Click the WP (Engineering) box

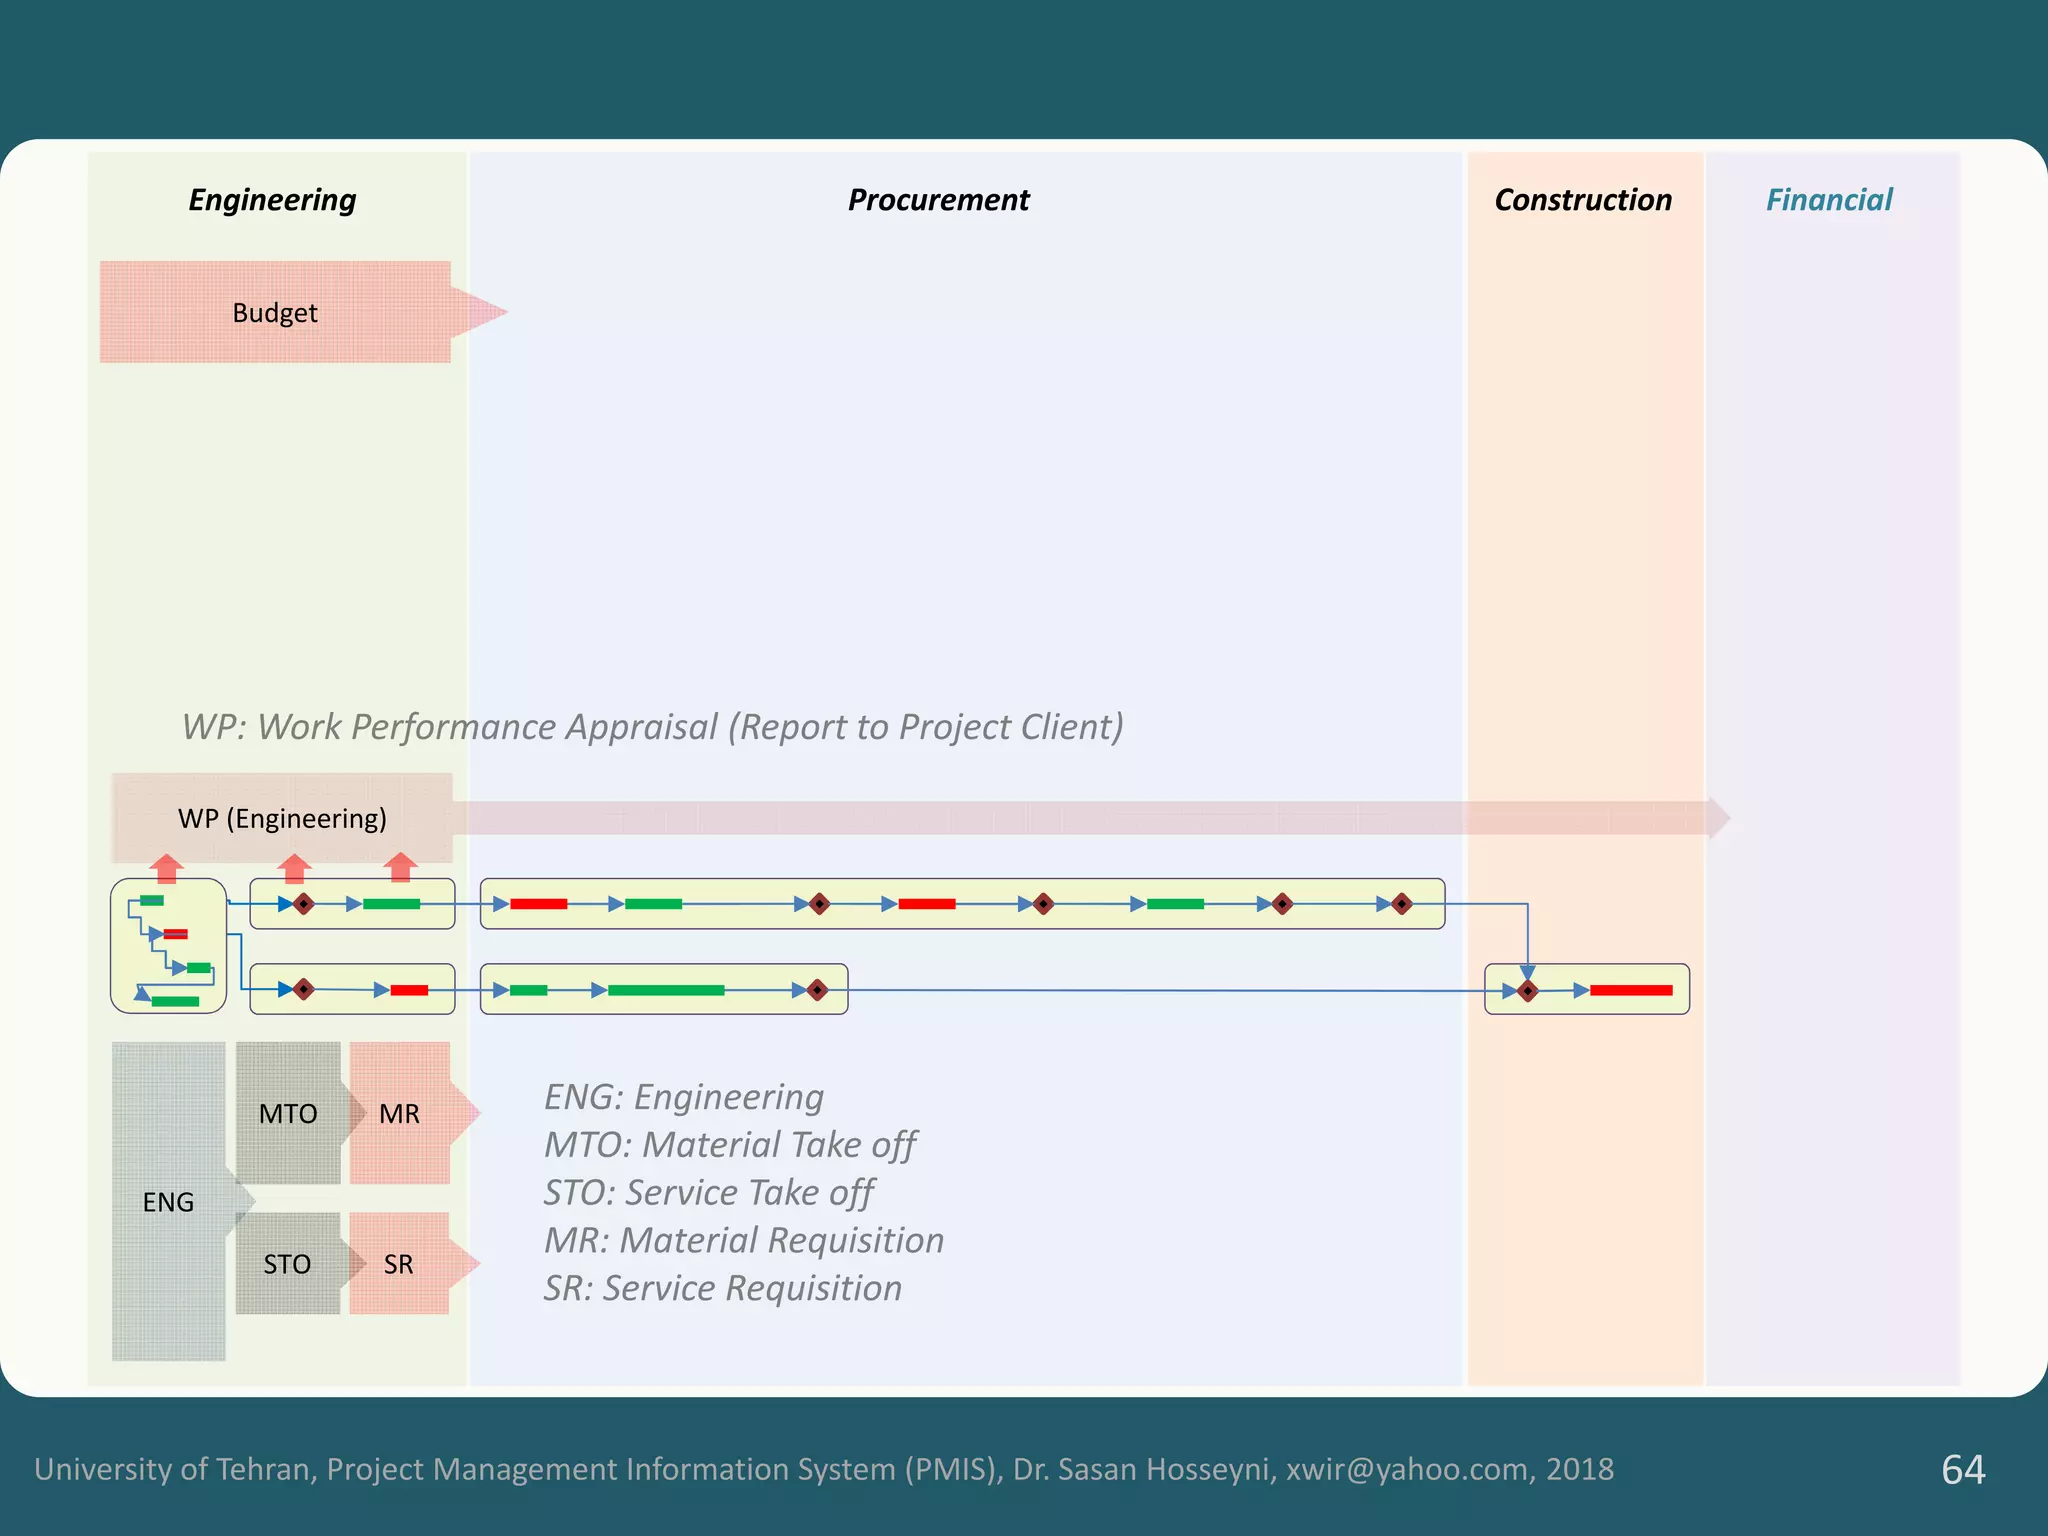[282, 818]
